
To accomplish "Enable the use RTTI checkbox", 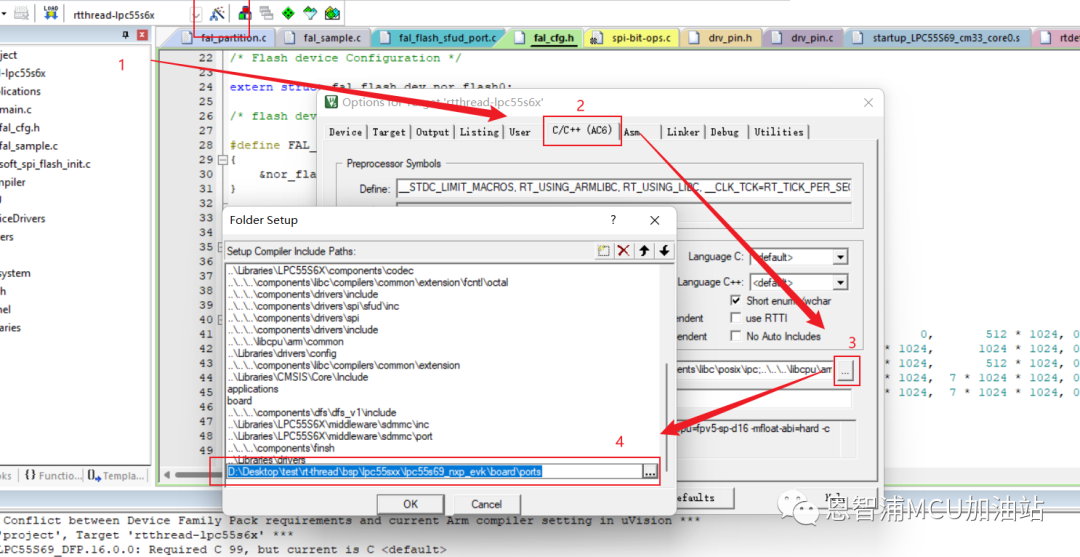I will tap(736, 318).
